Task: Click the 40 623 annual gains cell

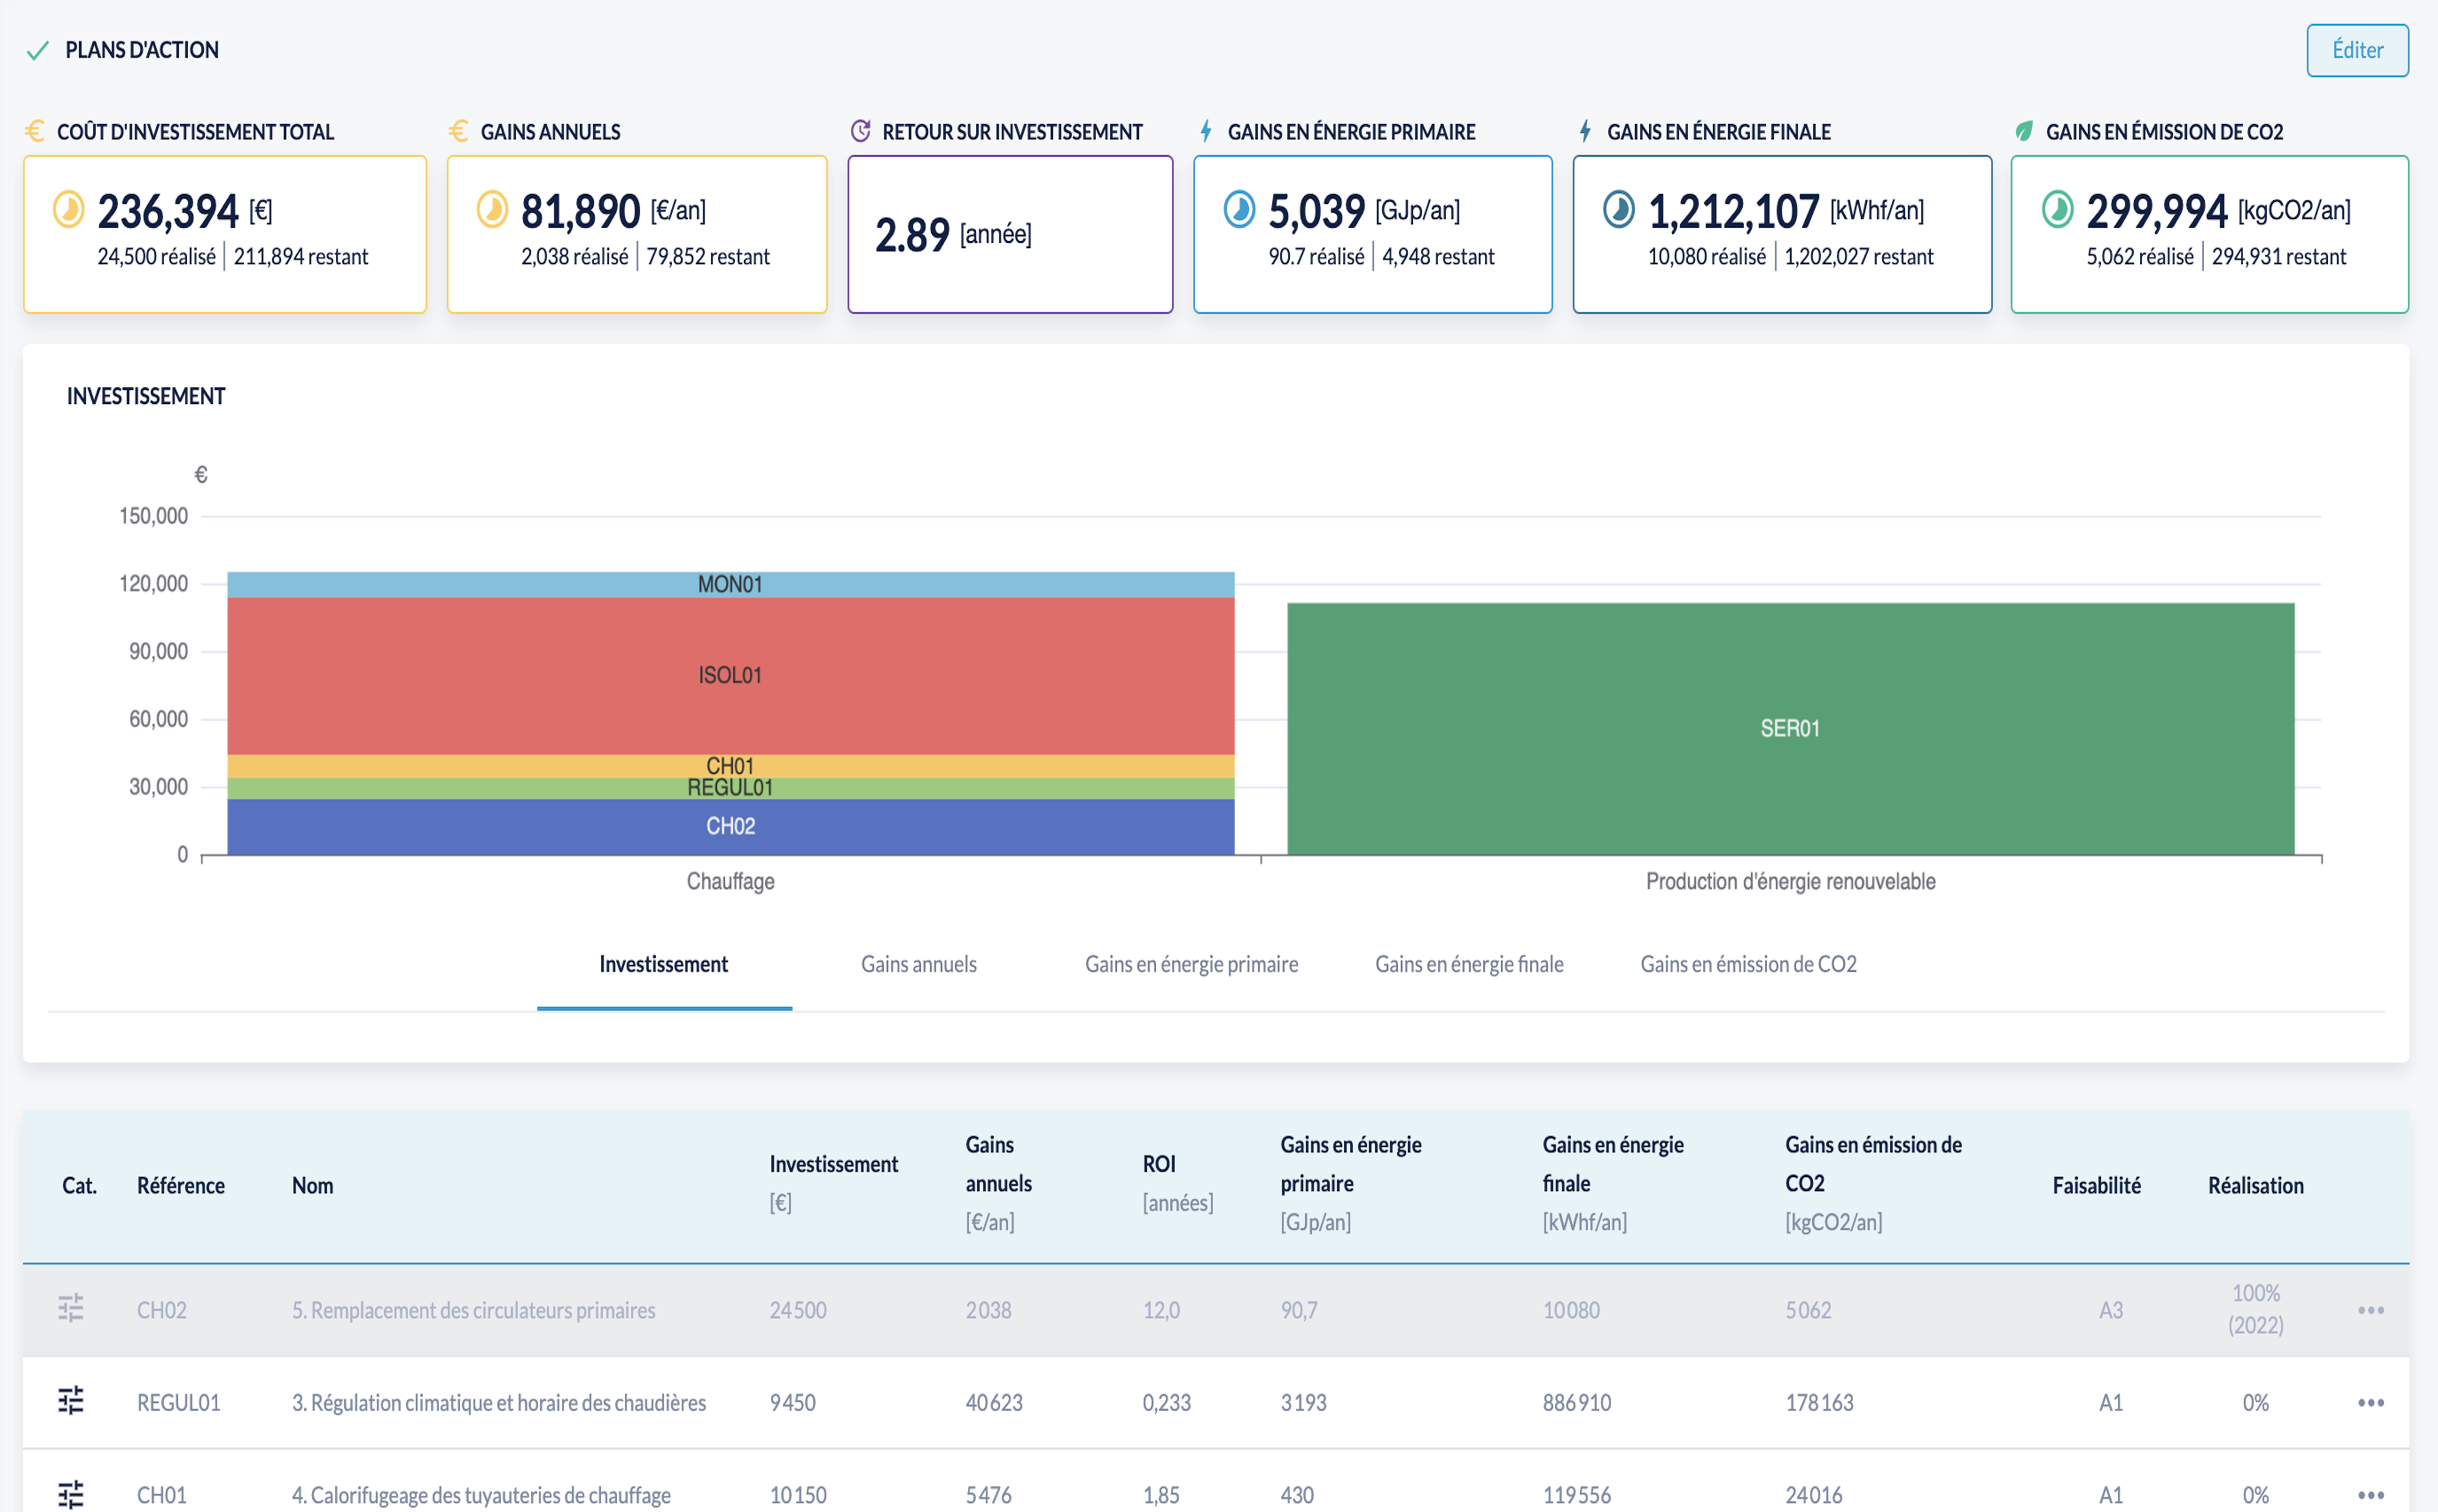Action: (994, 1402)
